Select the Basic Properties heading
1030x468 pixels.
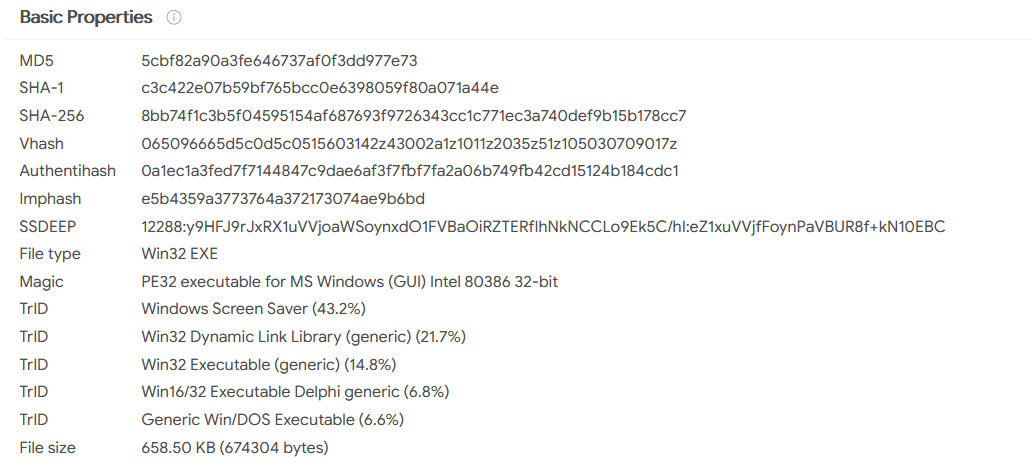pos(86,18)
